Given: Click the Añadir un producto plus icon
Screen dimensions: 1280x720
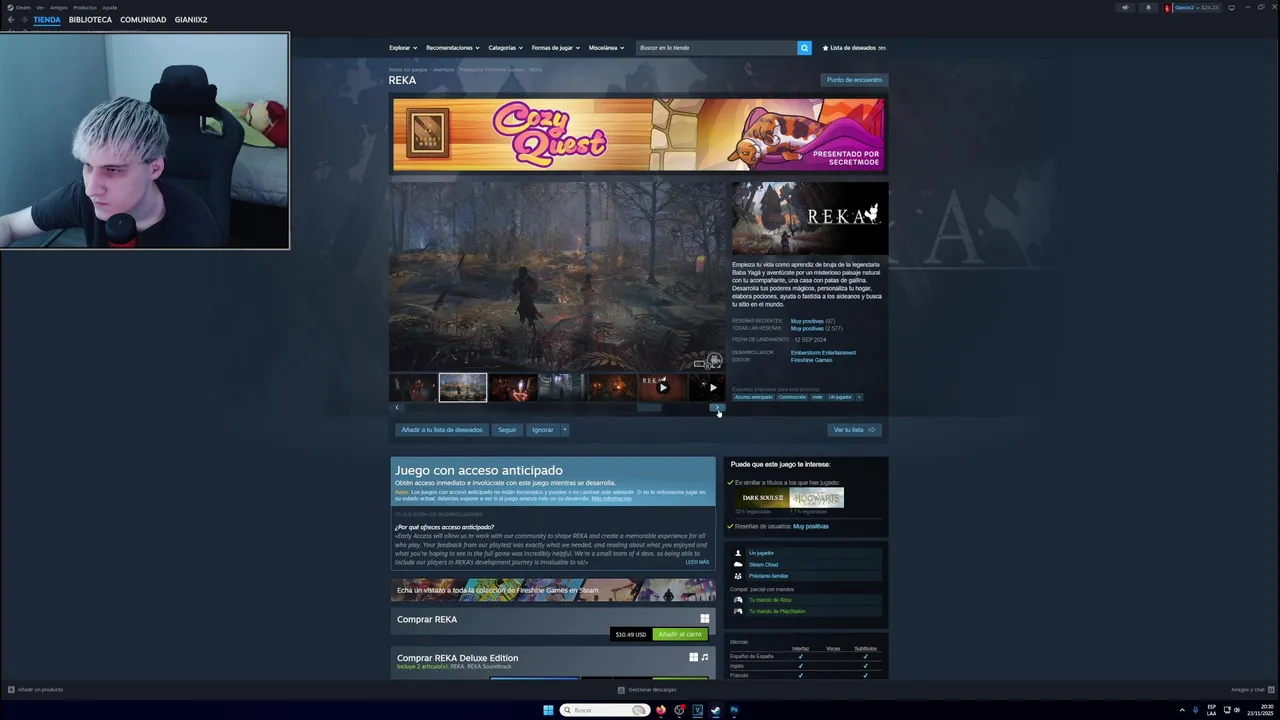Looking at the screenshot, I should 11,689.
